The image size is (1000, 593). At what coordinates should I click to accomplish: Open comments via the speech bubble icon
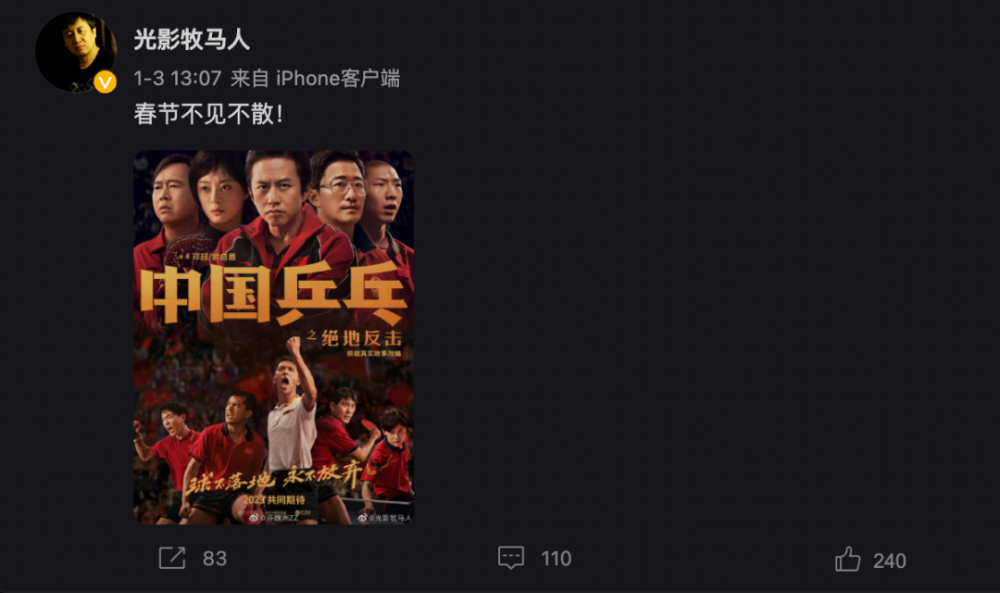[511, 558]
